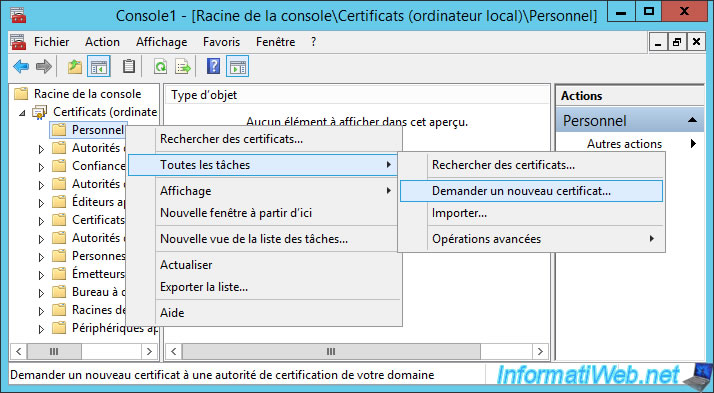
Task: Click the MMC console icon in menu bar
Action: pos(18,42)
